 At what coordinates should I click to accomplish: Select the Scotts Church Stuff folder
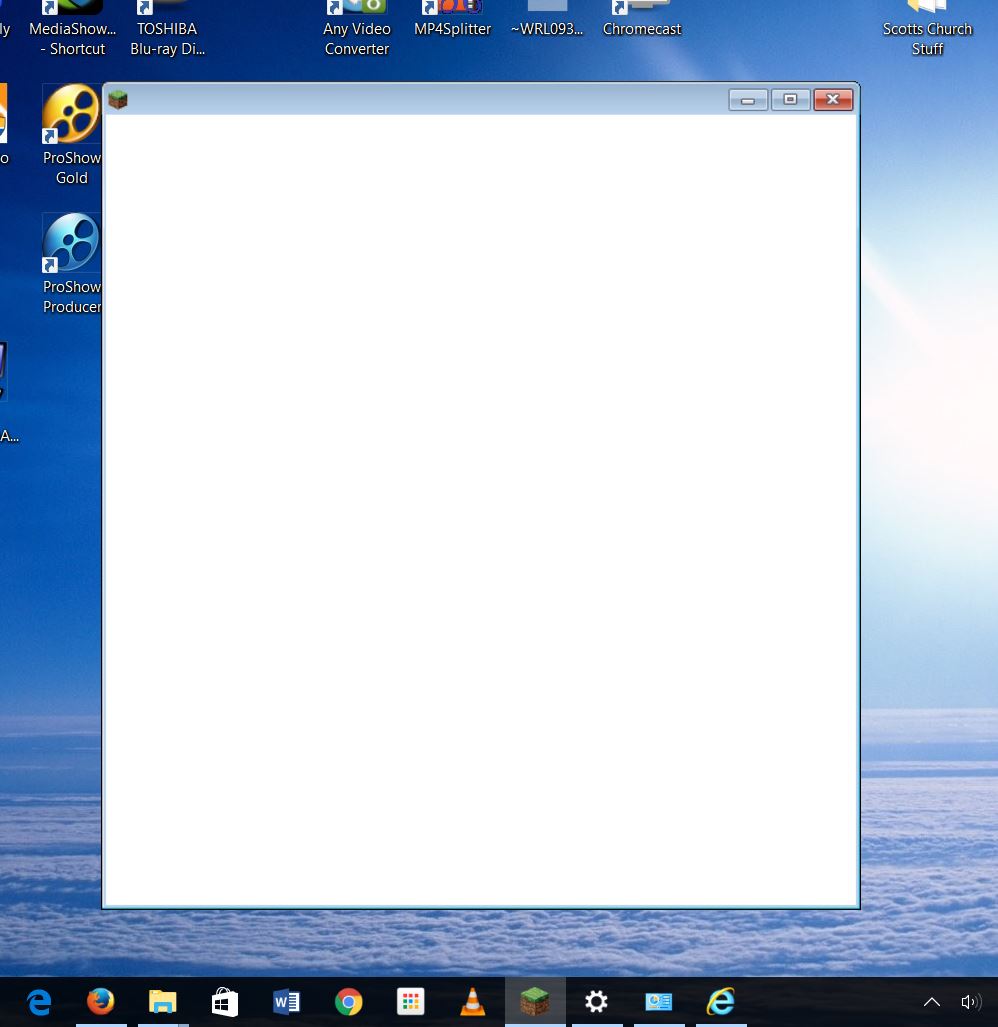[927, 30]
